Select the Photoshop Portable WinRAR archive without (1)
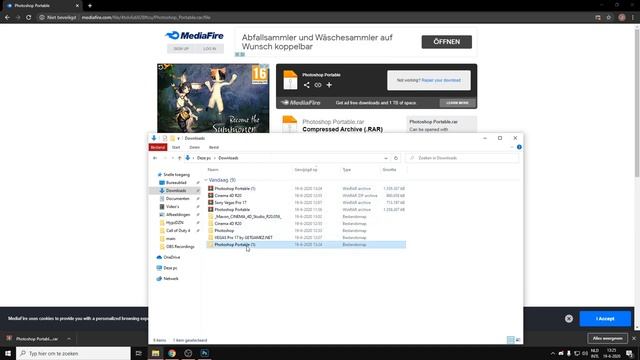Viewport: 640px width, 360px height. click(306, 209)
